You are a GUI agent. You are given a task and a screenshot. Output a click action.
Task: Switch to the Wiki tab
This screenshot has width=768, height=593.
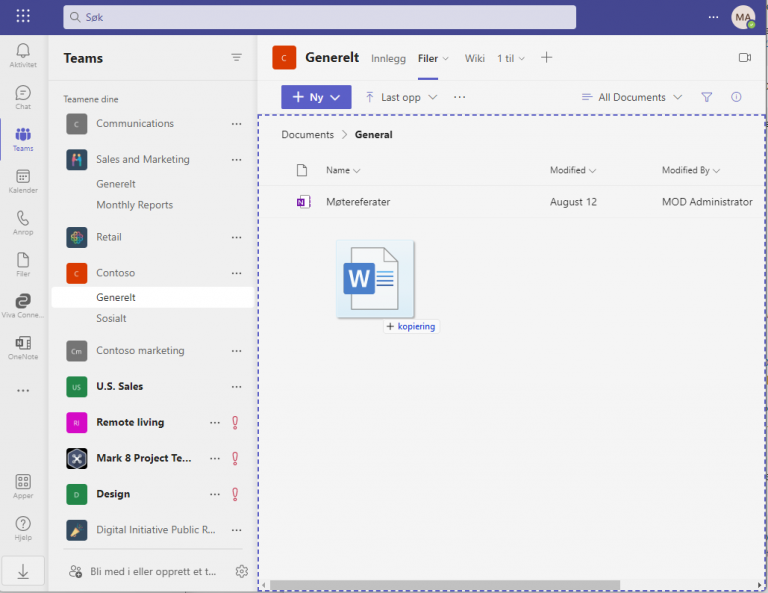point(474,59)
